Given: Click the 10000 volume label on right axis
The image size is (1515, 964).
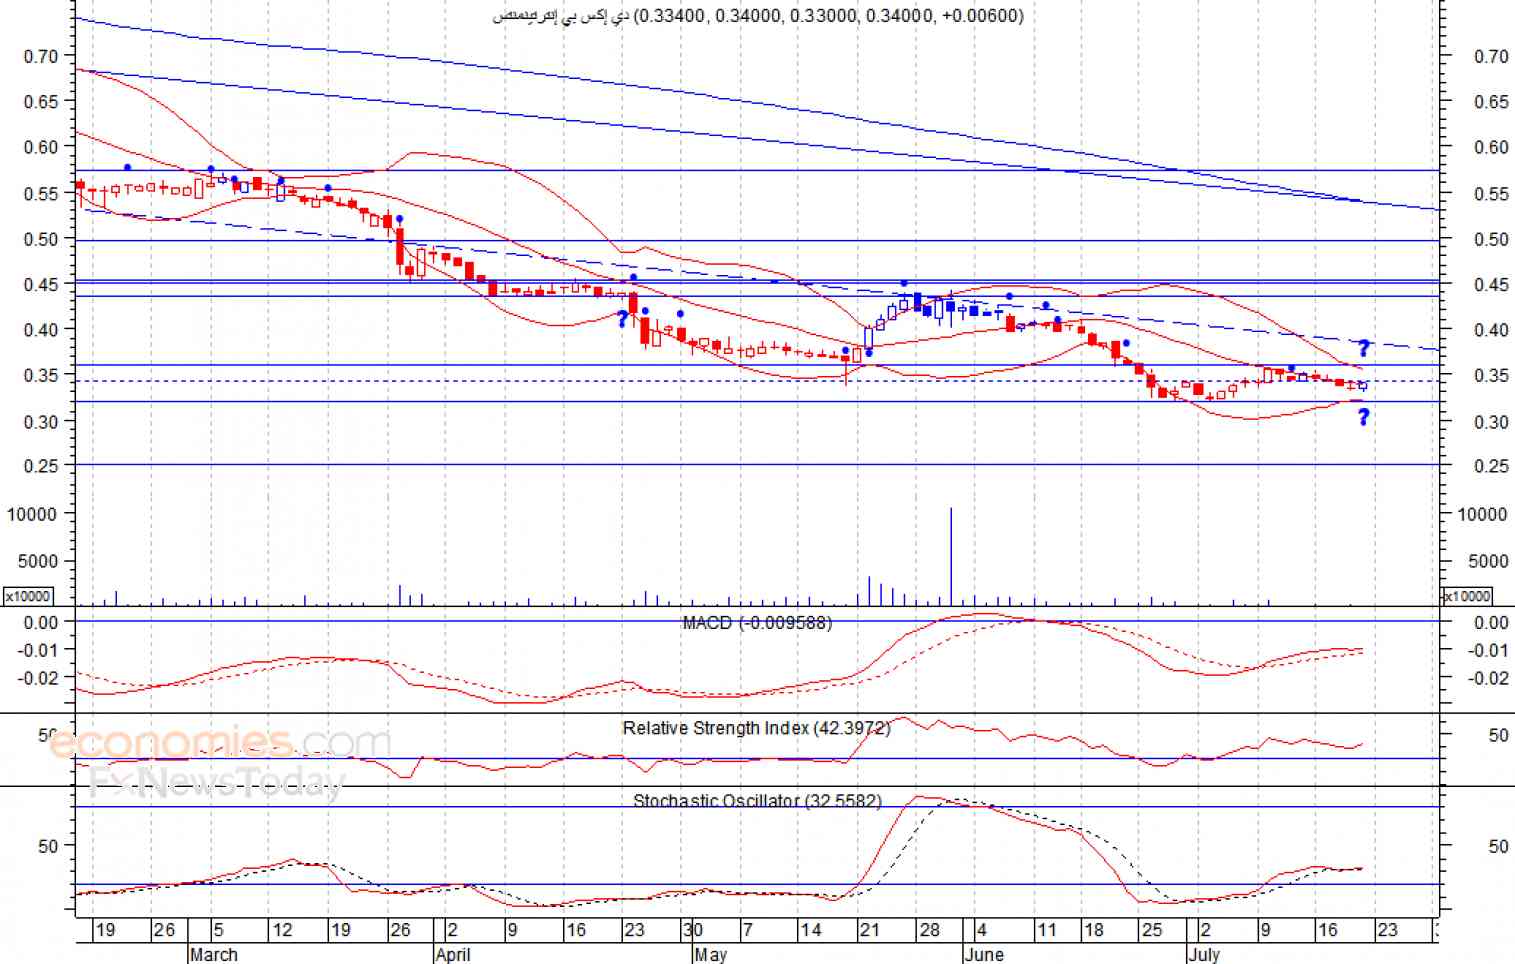Looking at the screenshot, I should [1483, 514].
